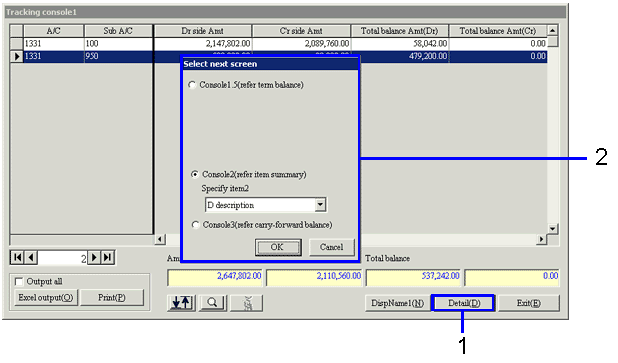Screen dimensions: 618x363
Task: Go to next record arrow
Action: coord(94,258)
